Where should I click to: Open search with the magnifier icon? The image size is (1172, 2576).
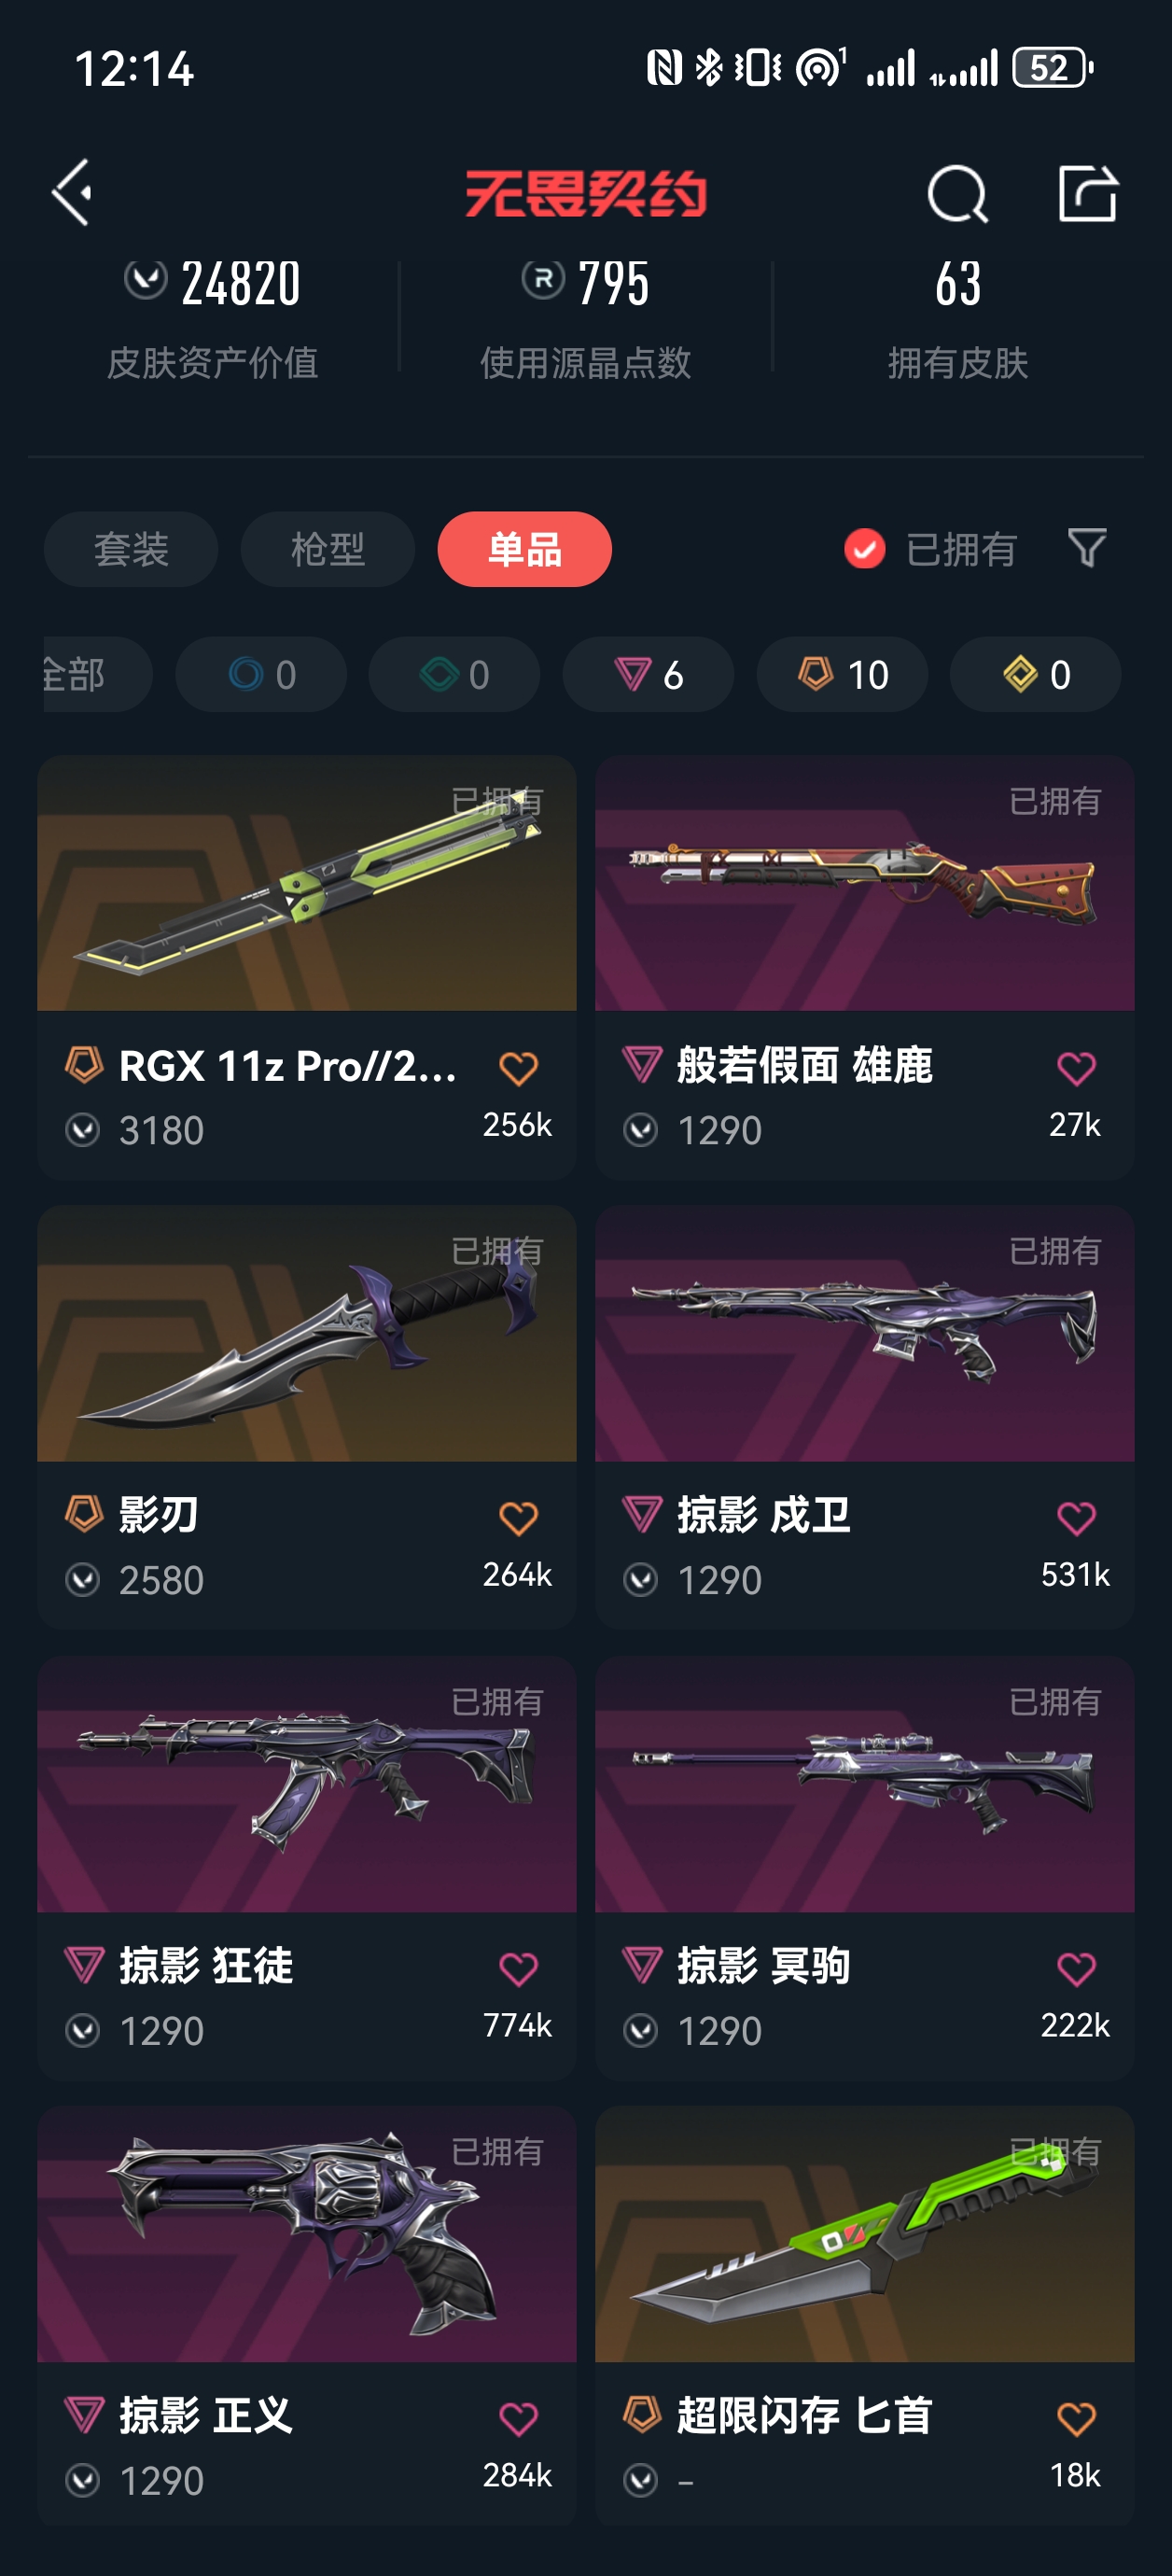[957, 193]
